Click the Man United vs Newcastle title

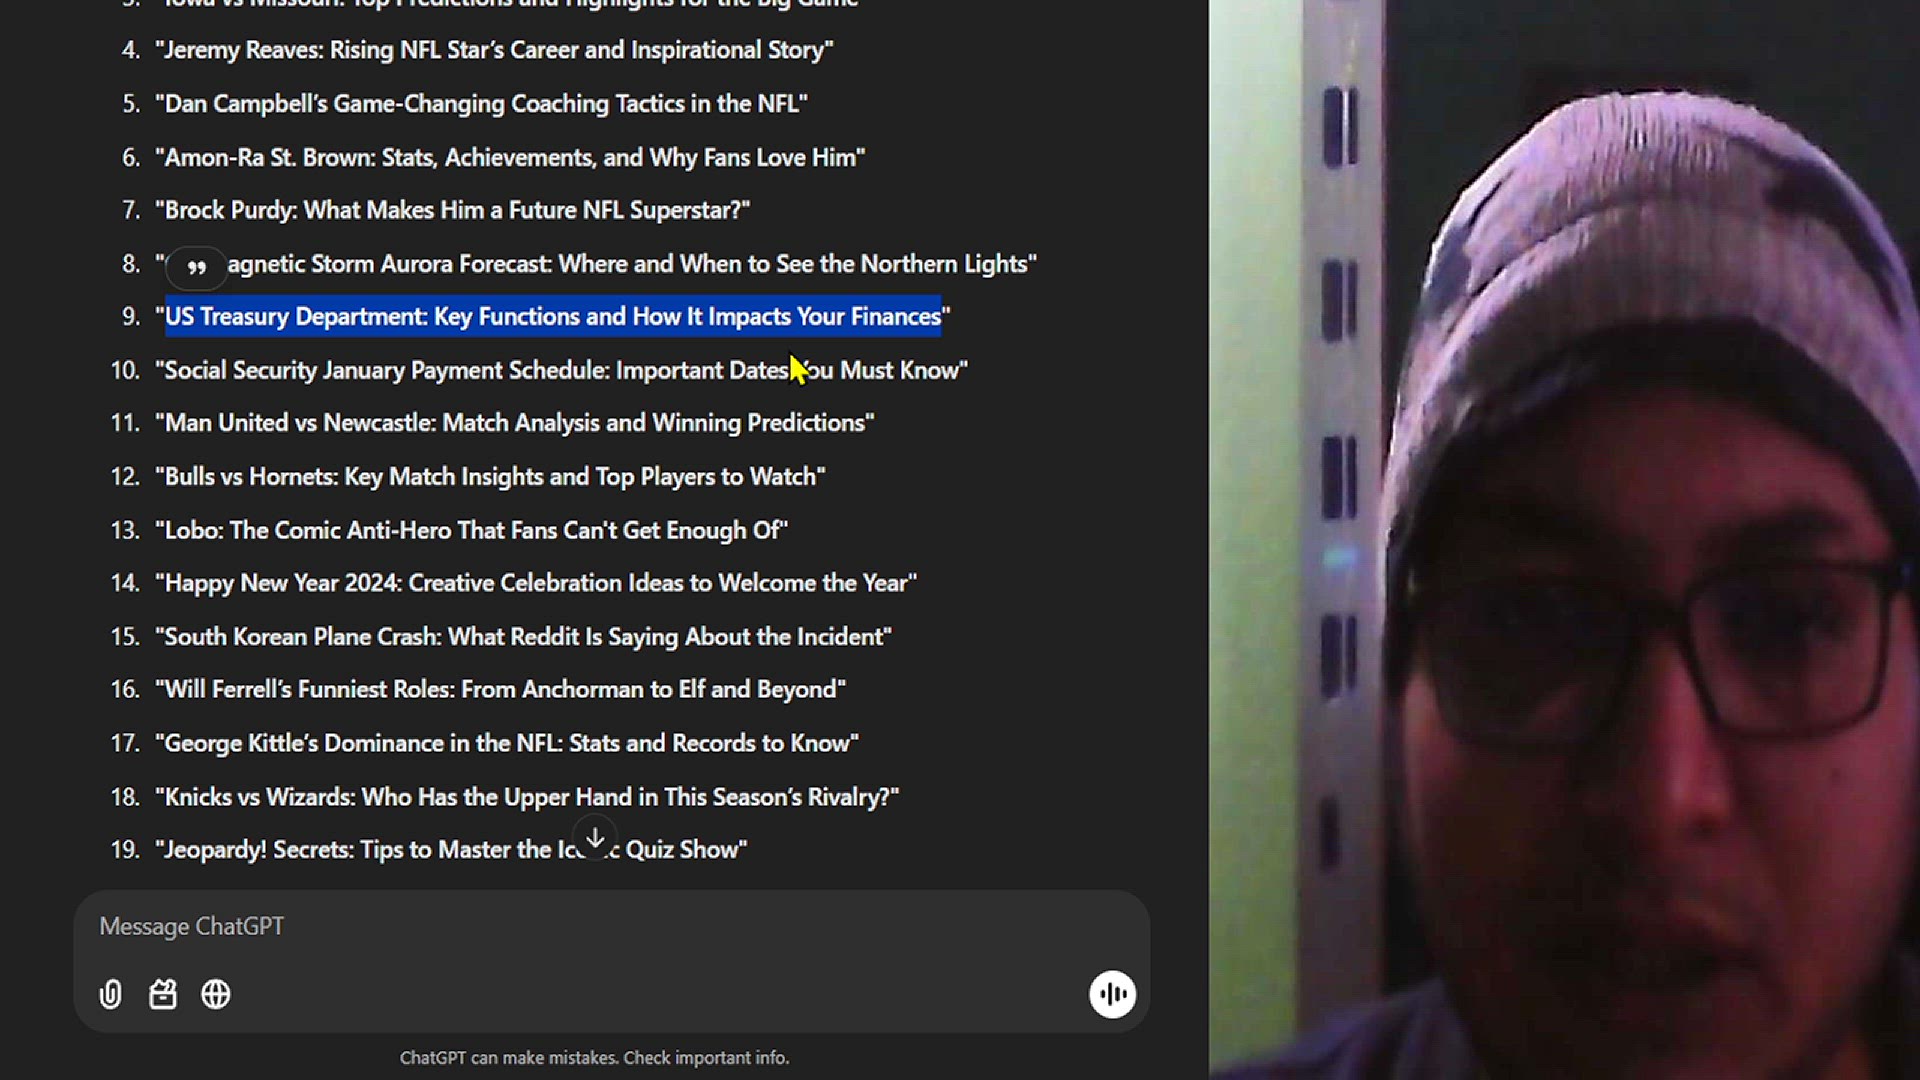514,423
